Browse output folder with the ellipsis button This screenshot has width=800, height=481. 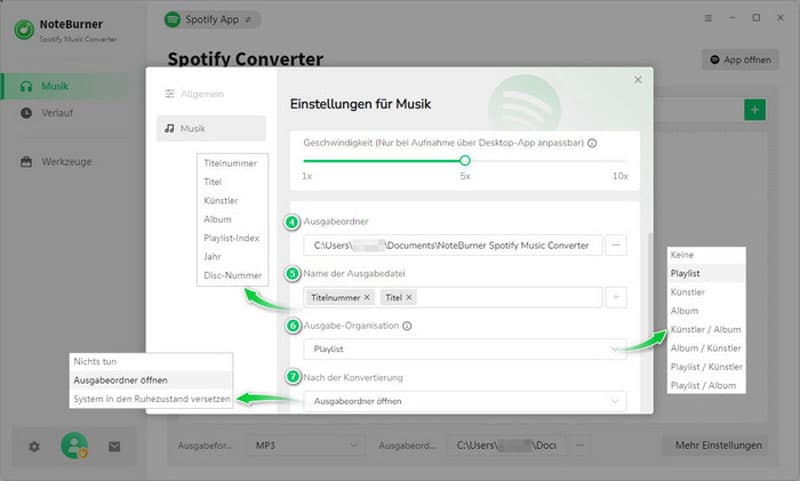[616, 245]
